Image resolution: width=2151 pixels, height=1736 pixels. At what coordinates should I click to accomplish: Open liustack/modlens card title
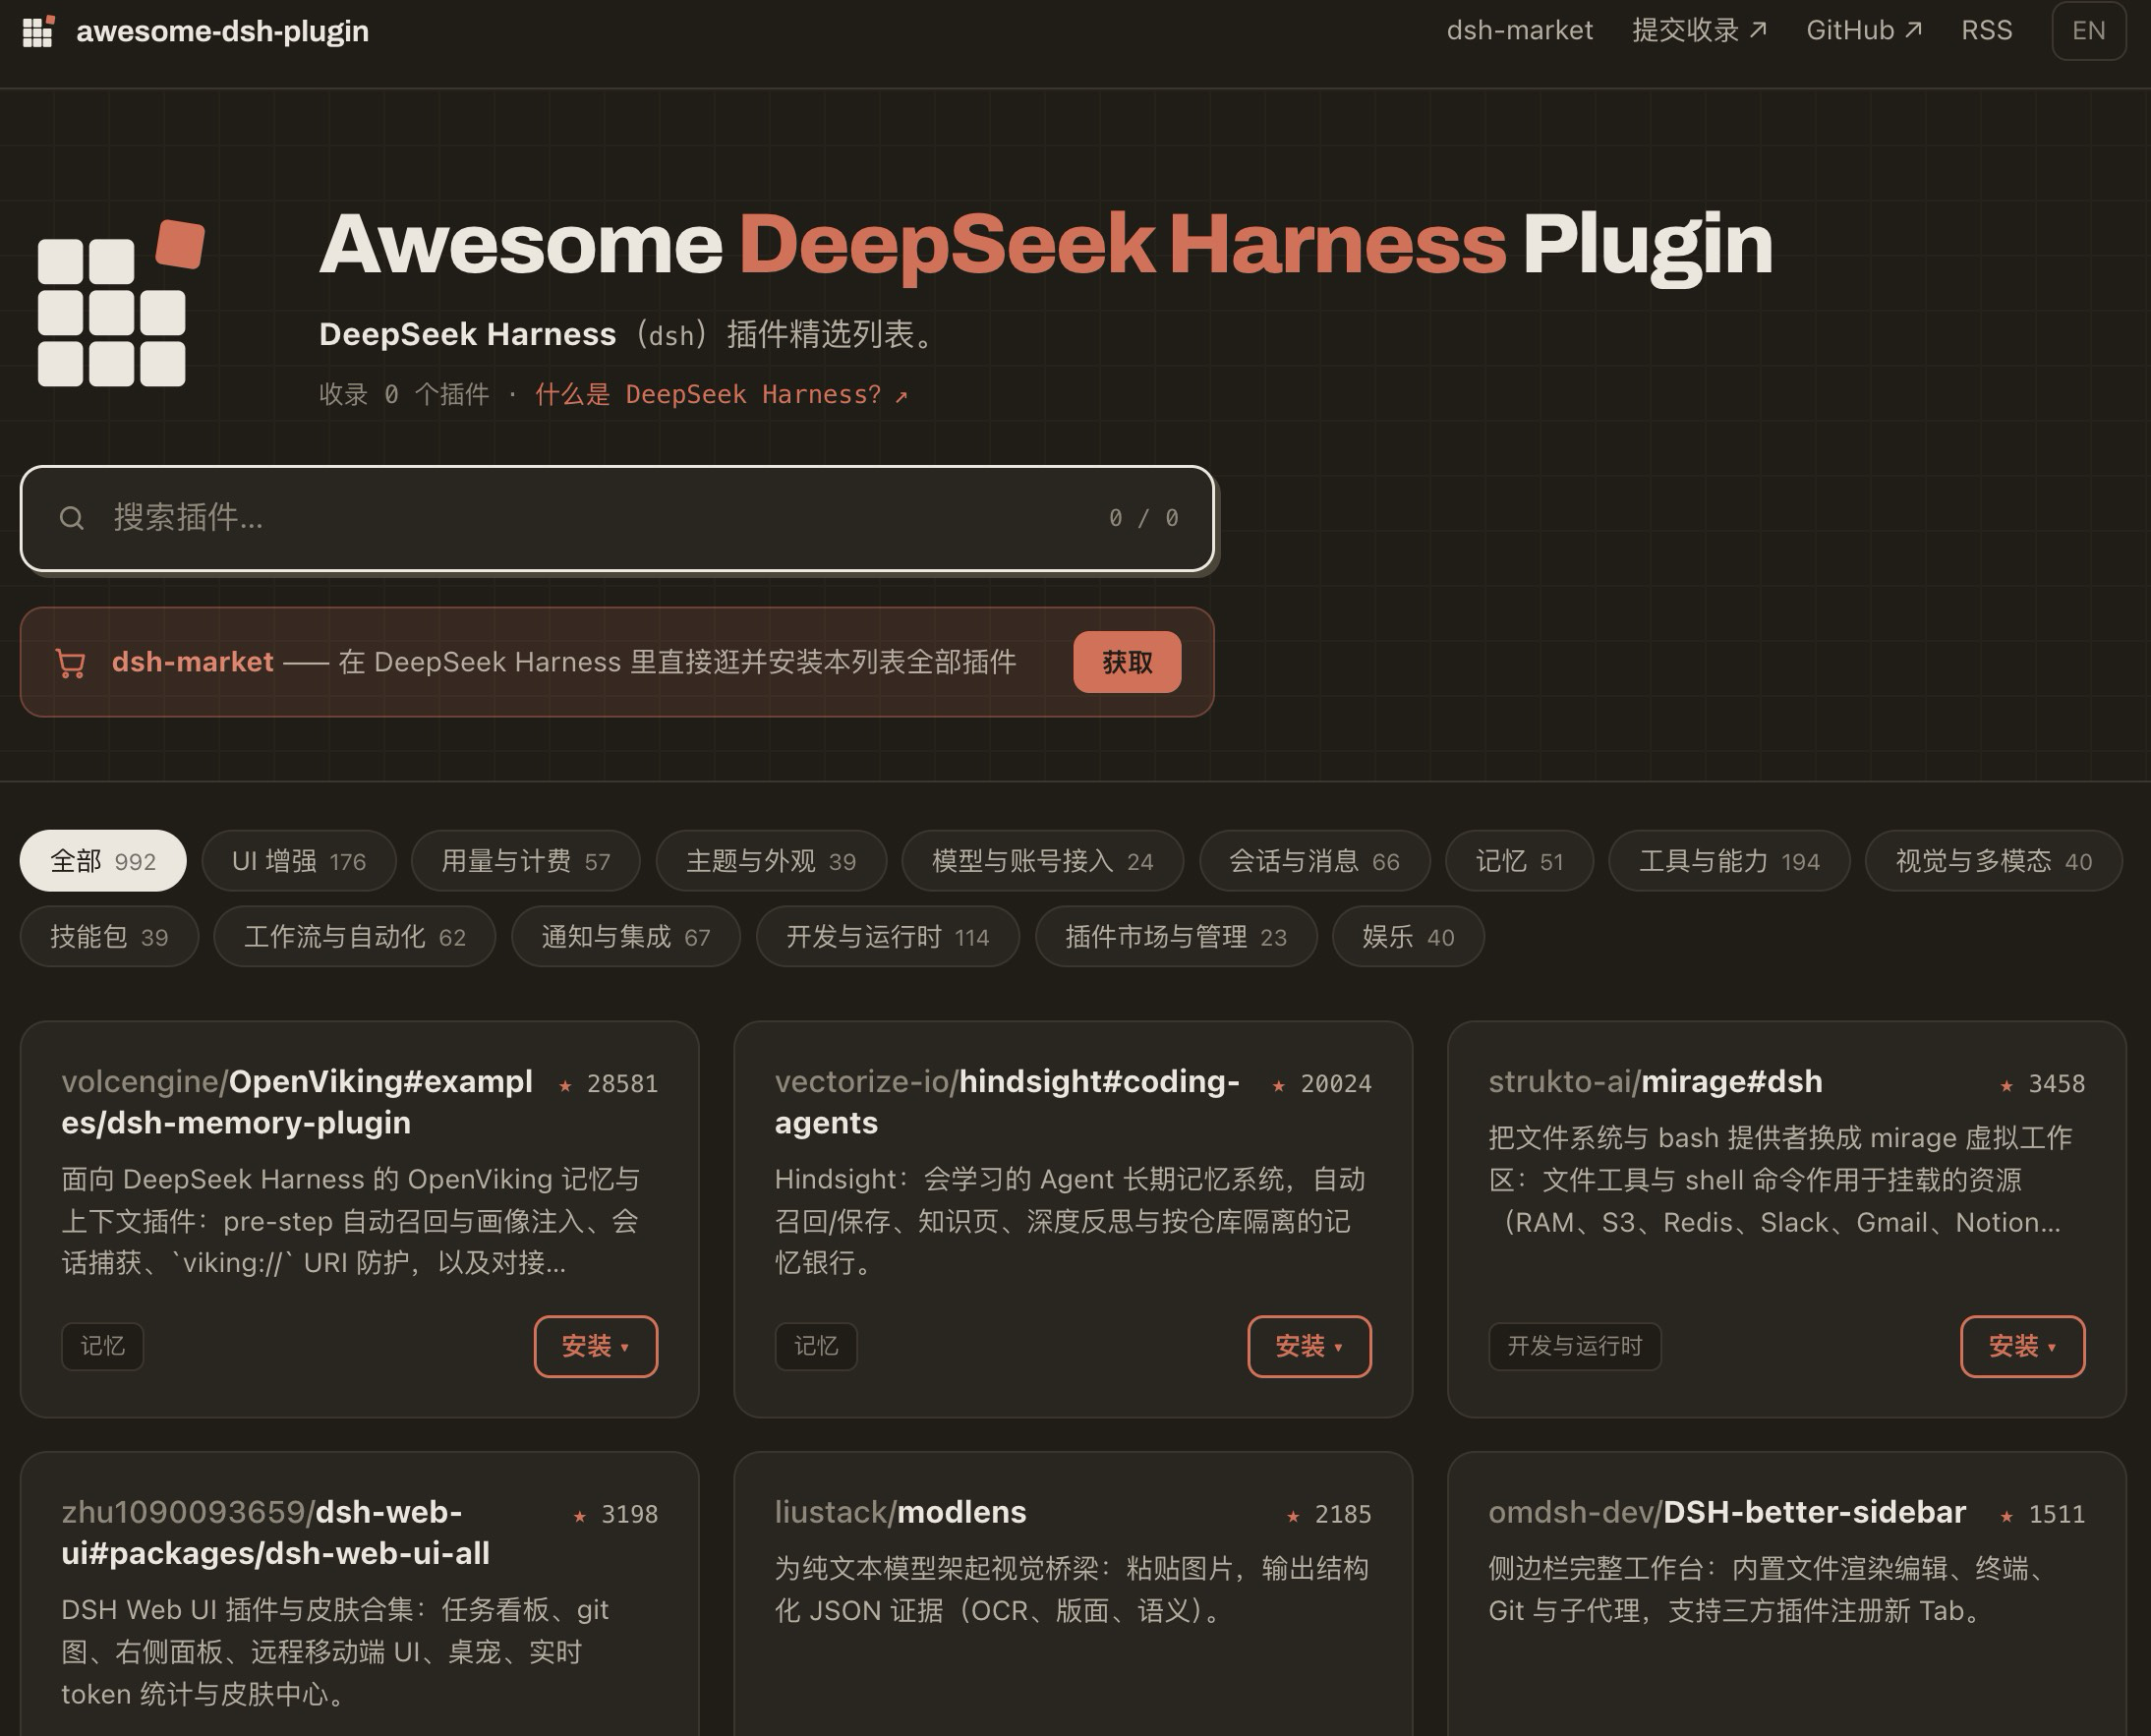click(x=900, y=1512)
